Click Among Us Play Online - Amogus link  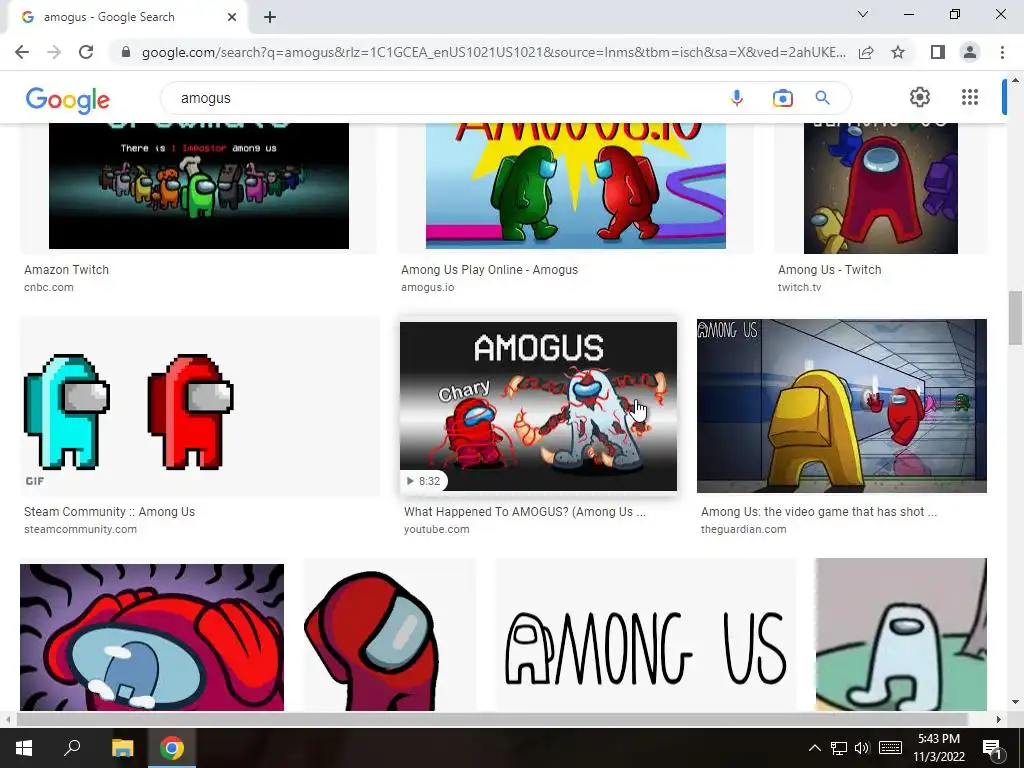(489, 270)
